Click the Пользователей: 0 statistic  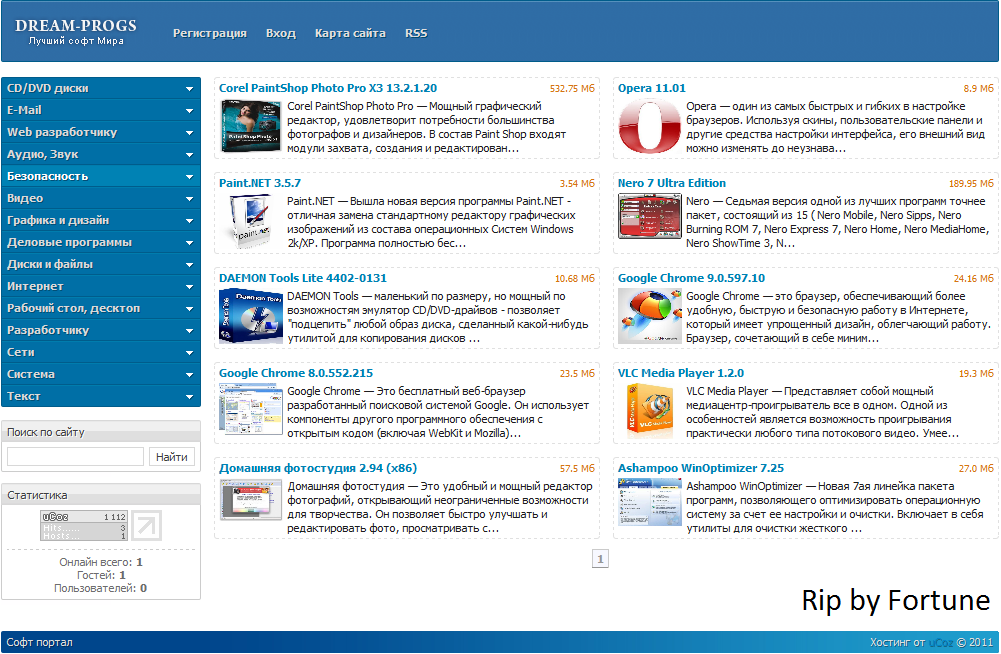[100, 588]
